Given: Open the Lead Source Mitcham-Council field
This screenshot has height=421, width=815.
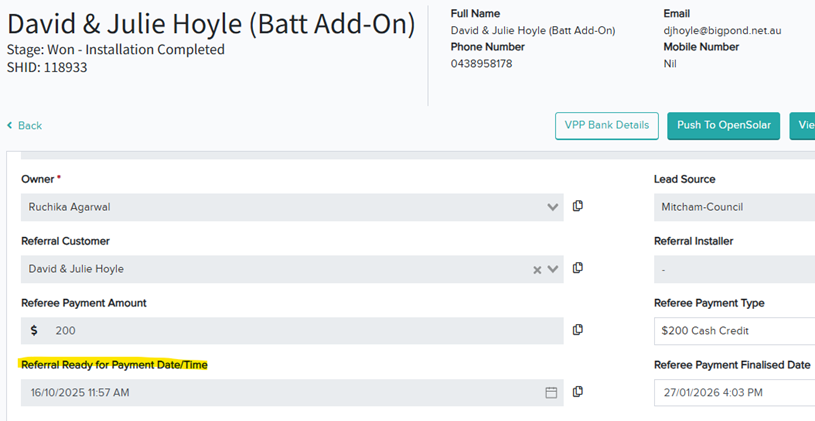Looking at the screenshot, I should [734, 207].
